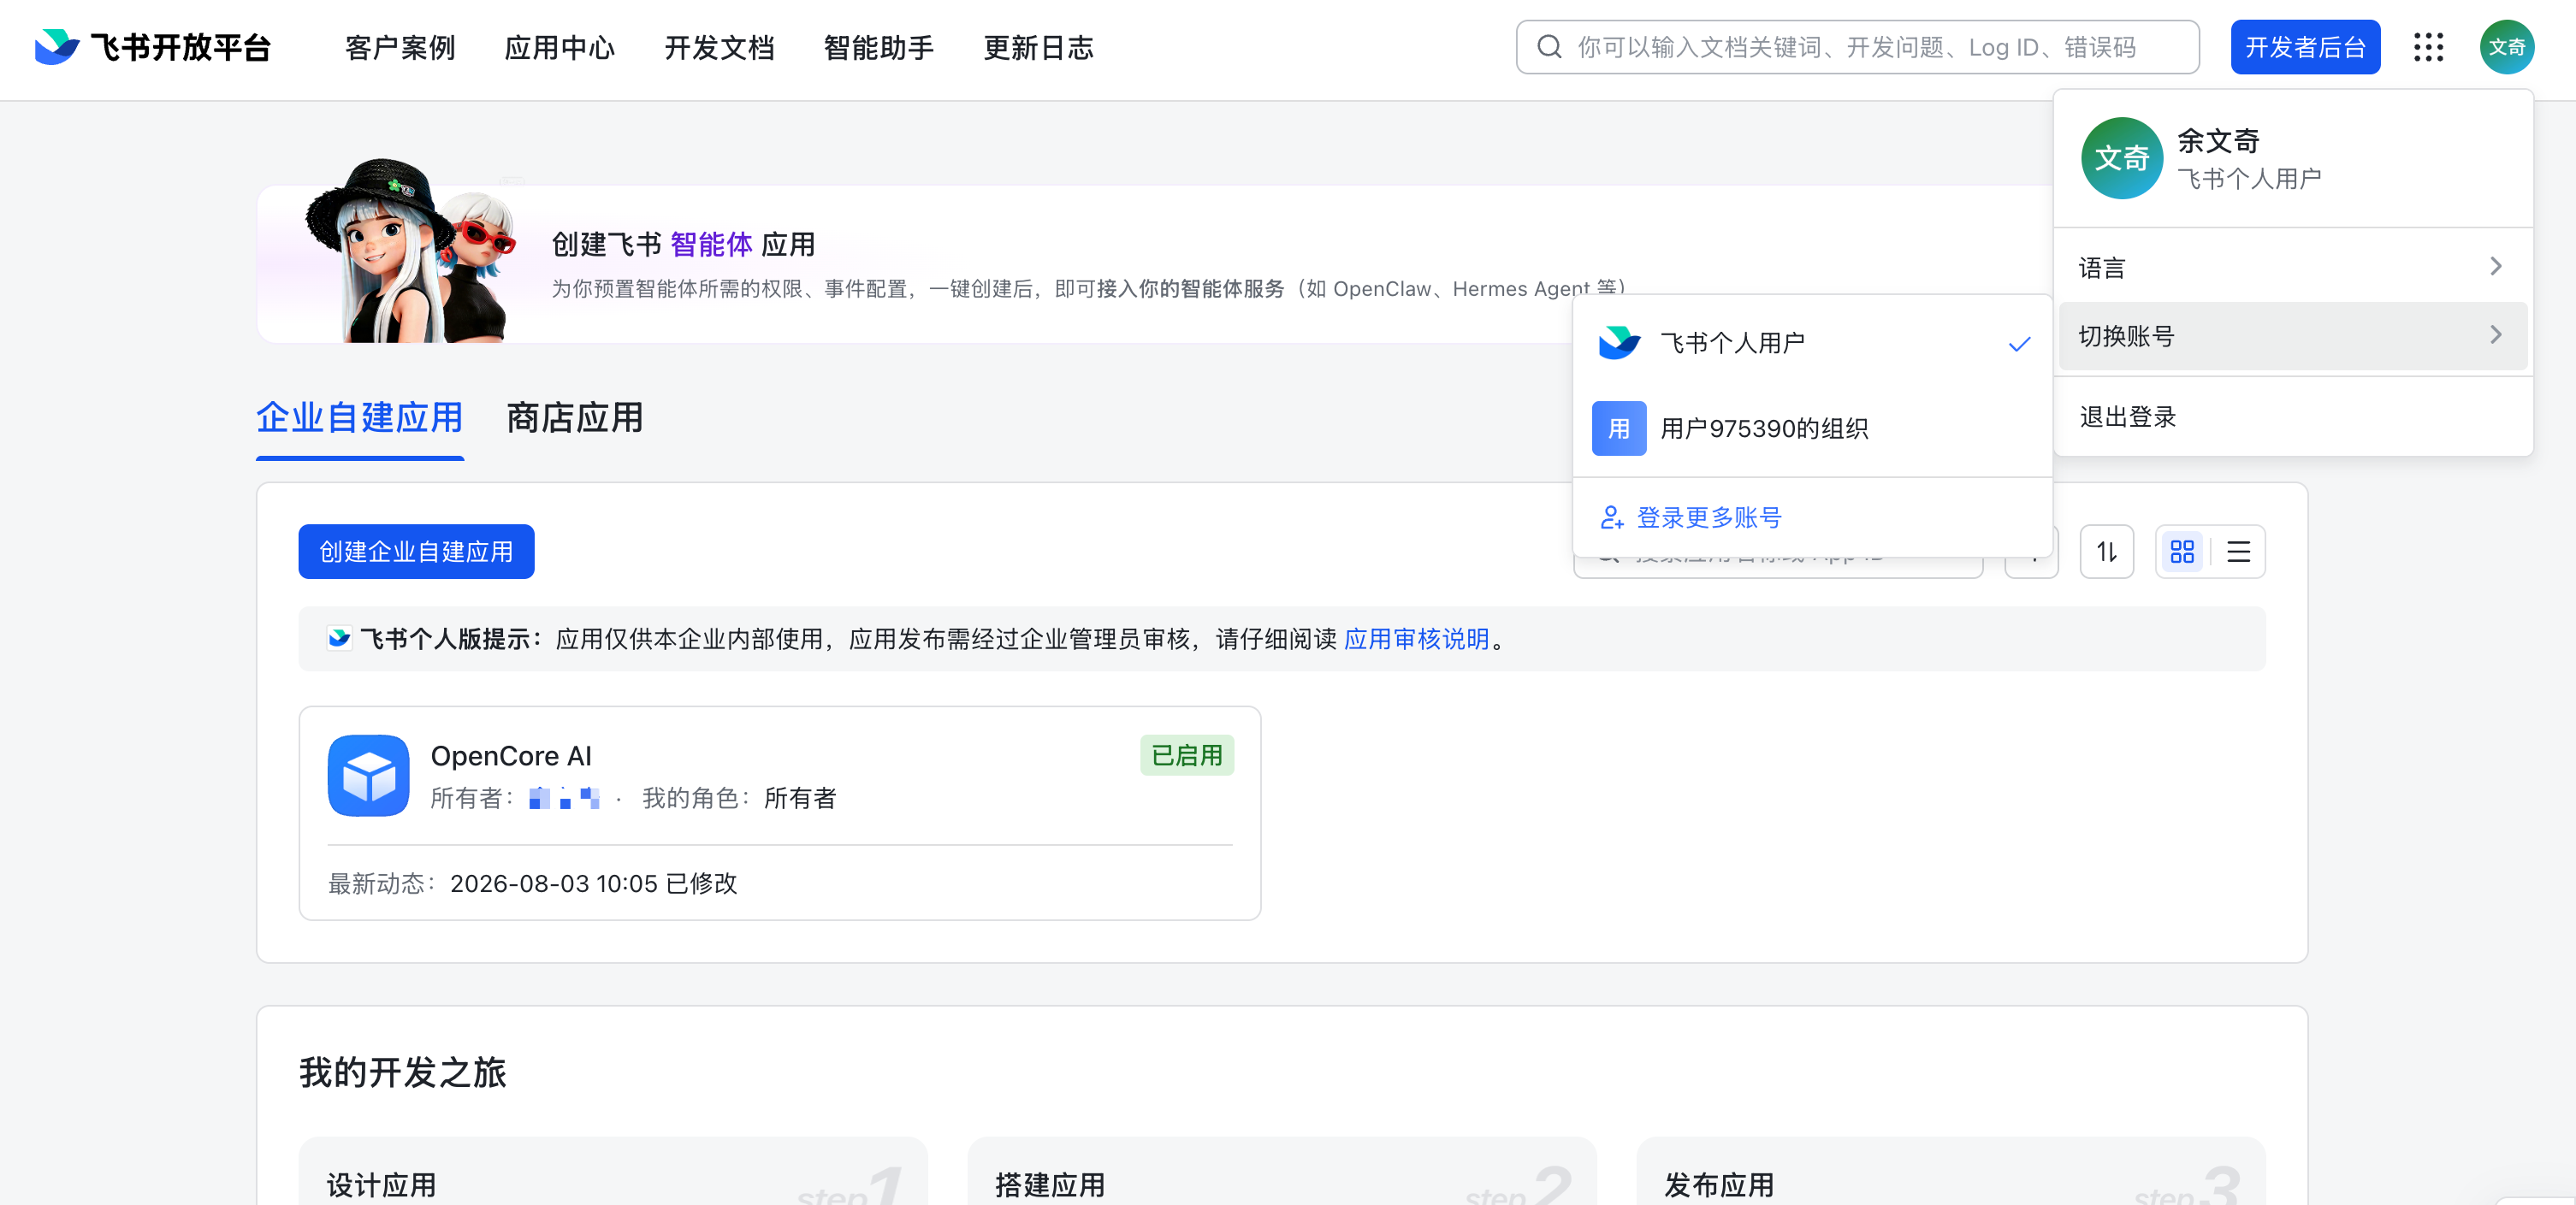Click the 创建飞书智能体应用 banner
Viewport: 2576px width, 1205px height.
(1154, 264)
